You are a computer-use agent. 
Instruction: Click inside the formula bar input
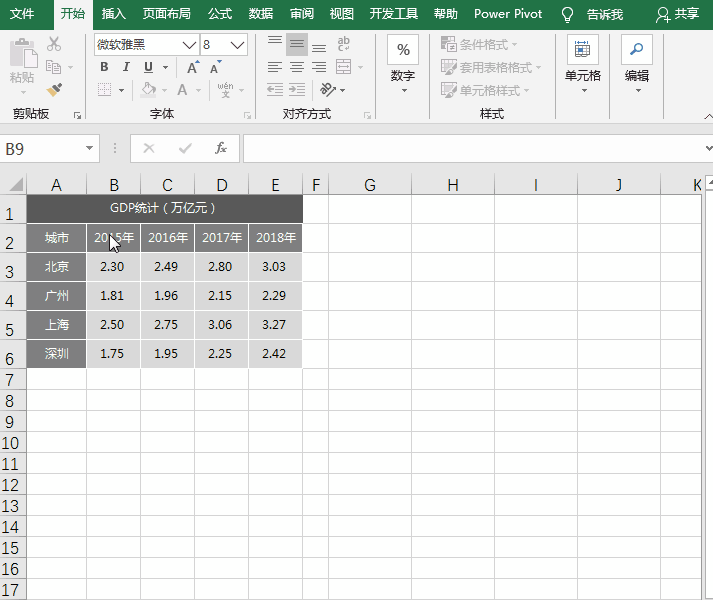(x=473, y=148)
